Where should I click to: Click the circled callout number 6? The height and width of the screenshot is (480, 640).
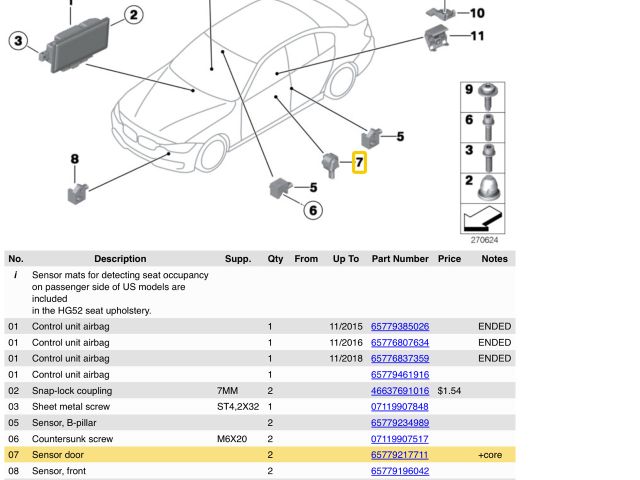click(313, 210)
